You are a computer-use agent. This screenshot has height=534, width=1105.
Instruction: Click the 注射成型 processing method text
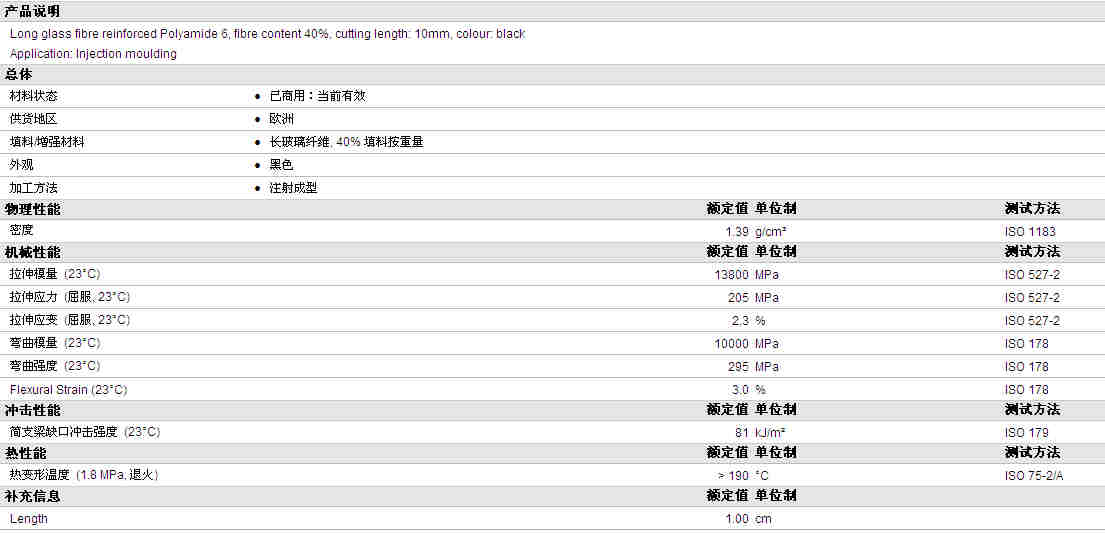click(x=293, y=189)
